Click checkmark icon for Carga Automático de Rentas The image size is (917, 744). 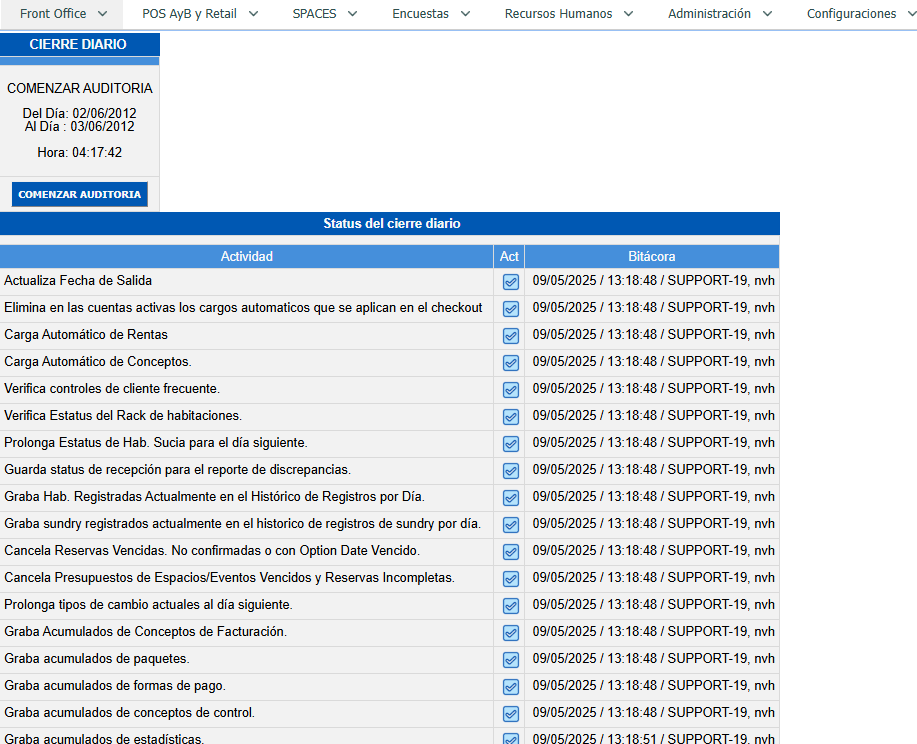[x=510, y=336]
